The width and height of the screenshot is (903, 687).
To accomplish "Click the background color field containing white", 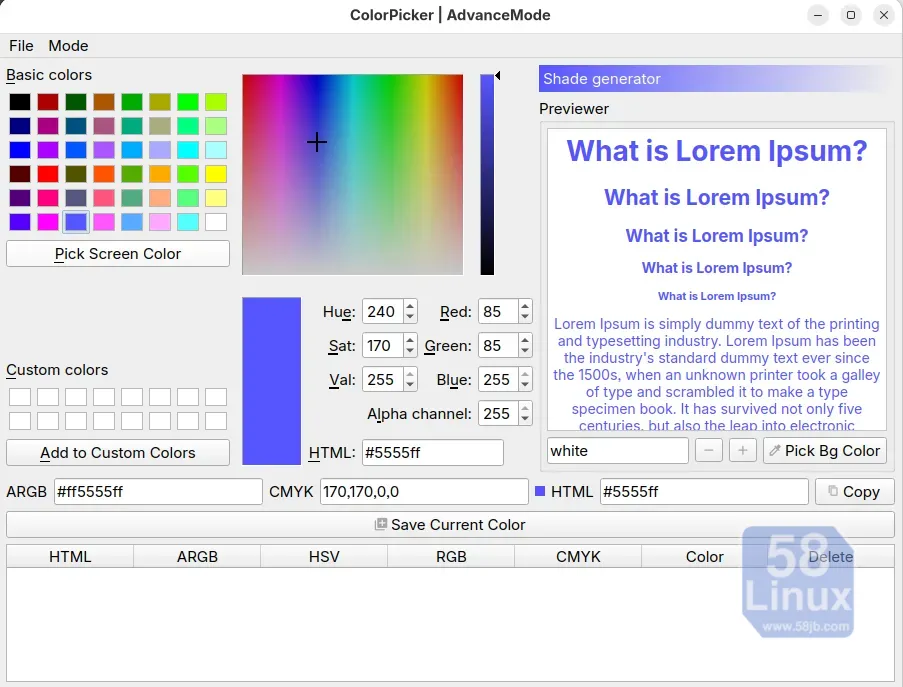I will pos(617,450).
